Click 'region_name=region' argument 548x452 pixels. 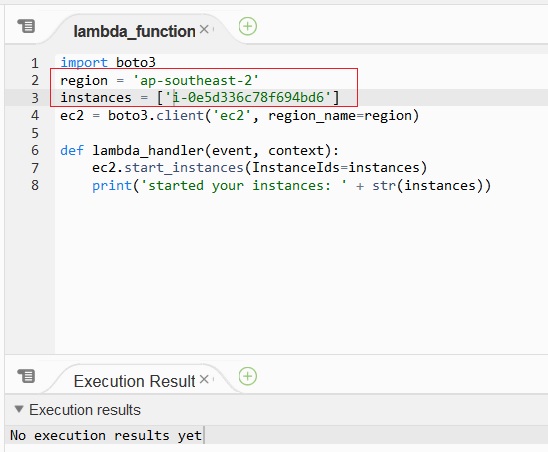click(340, 116)
